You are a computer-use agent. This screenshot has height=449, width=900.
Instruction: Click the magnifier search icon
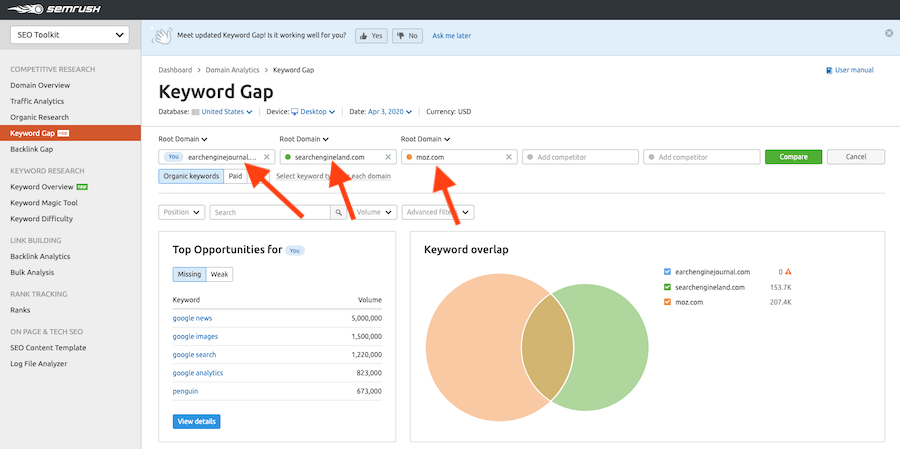coord(339,212)
